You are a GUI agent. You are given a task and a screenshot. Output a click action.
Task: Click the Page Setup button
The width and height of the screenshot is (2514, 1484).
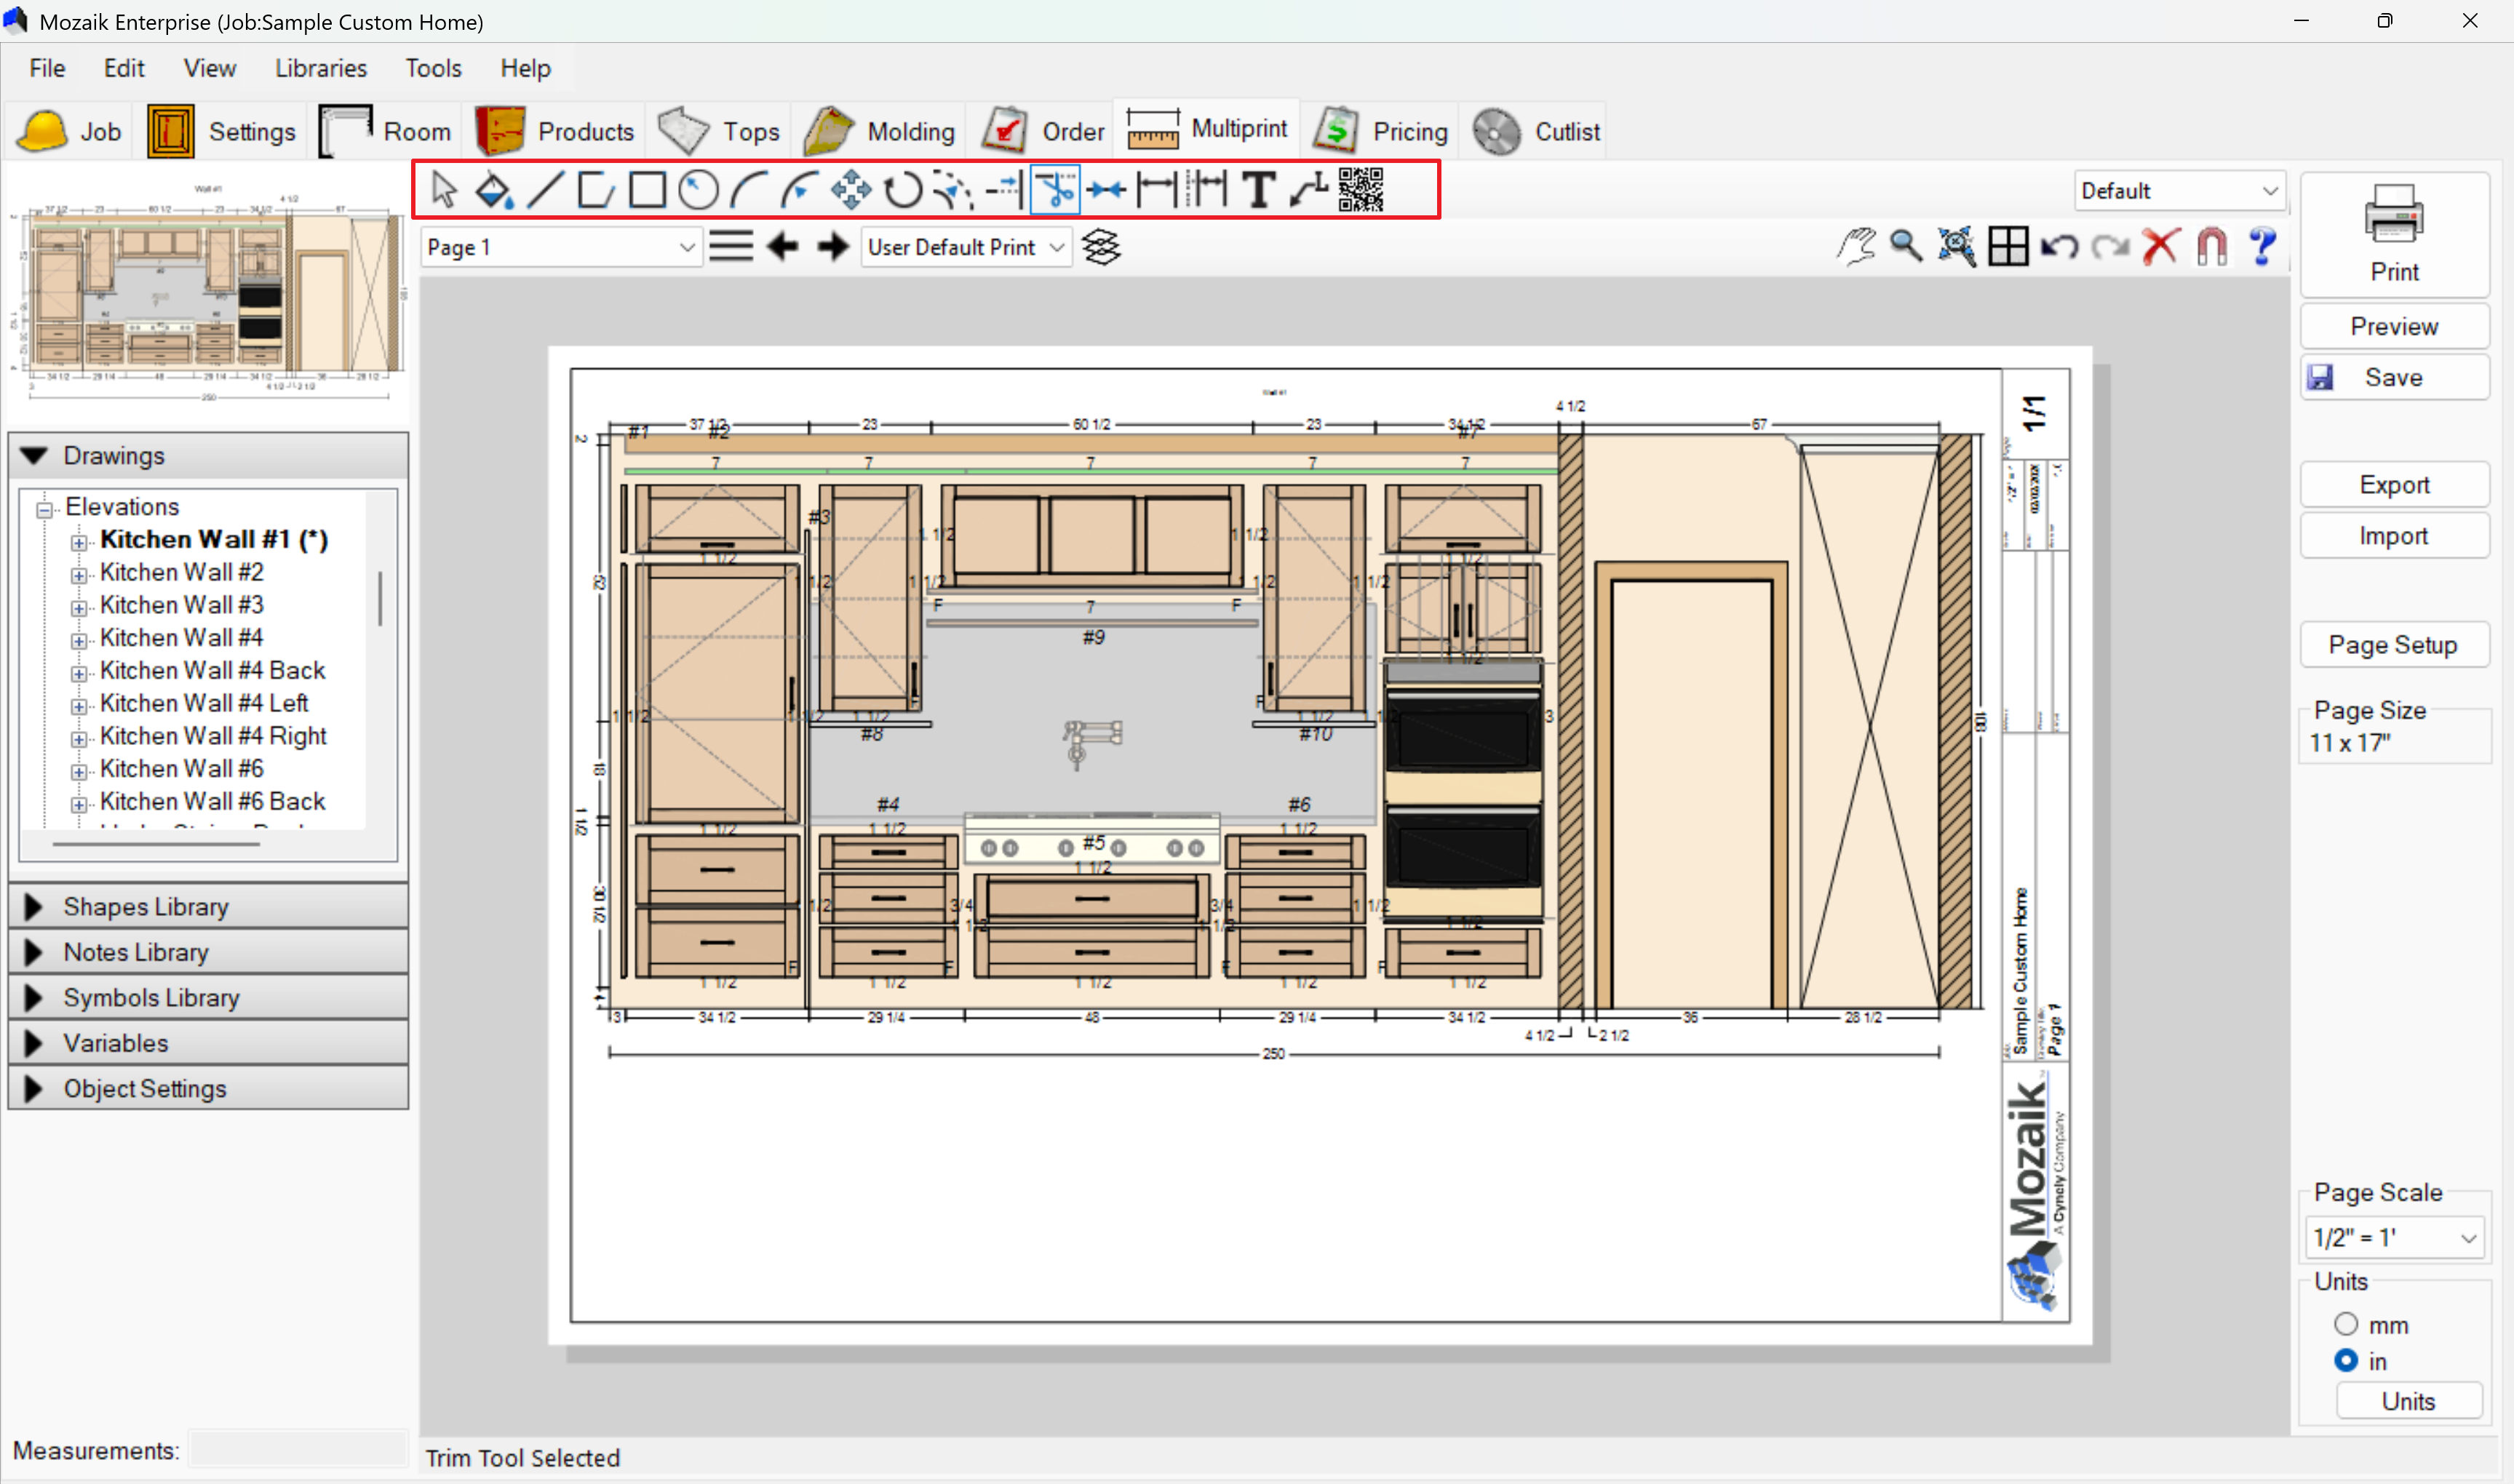point(2392,645)
